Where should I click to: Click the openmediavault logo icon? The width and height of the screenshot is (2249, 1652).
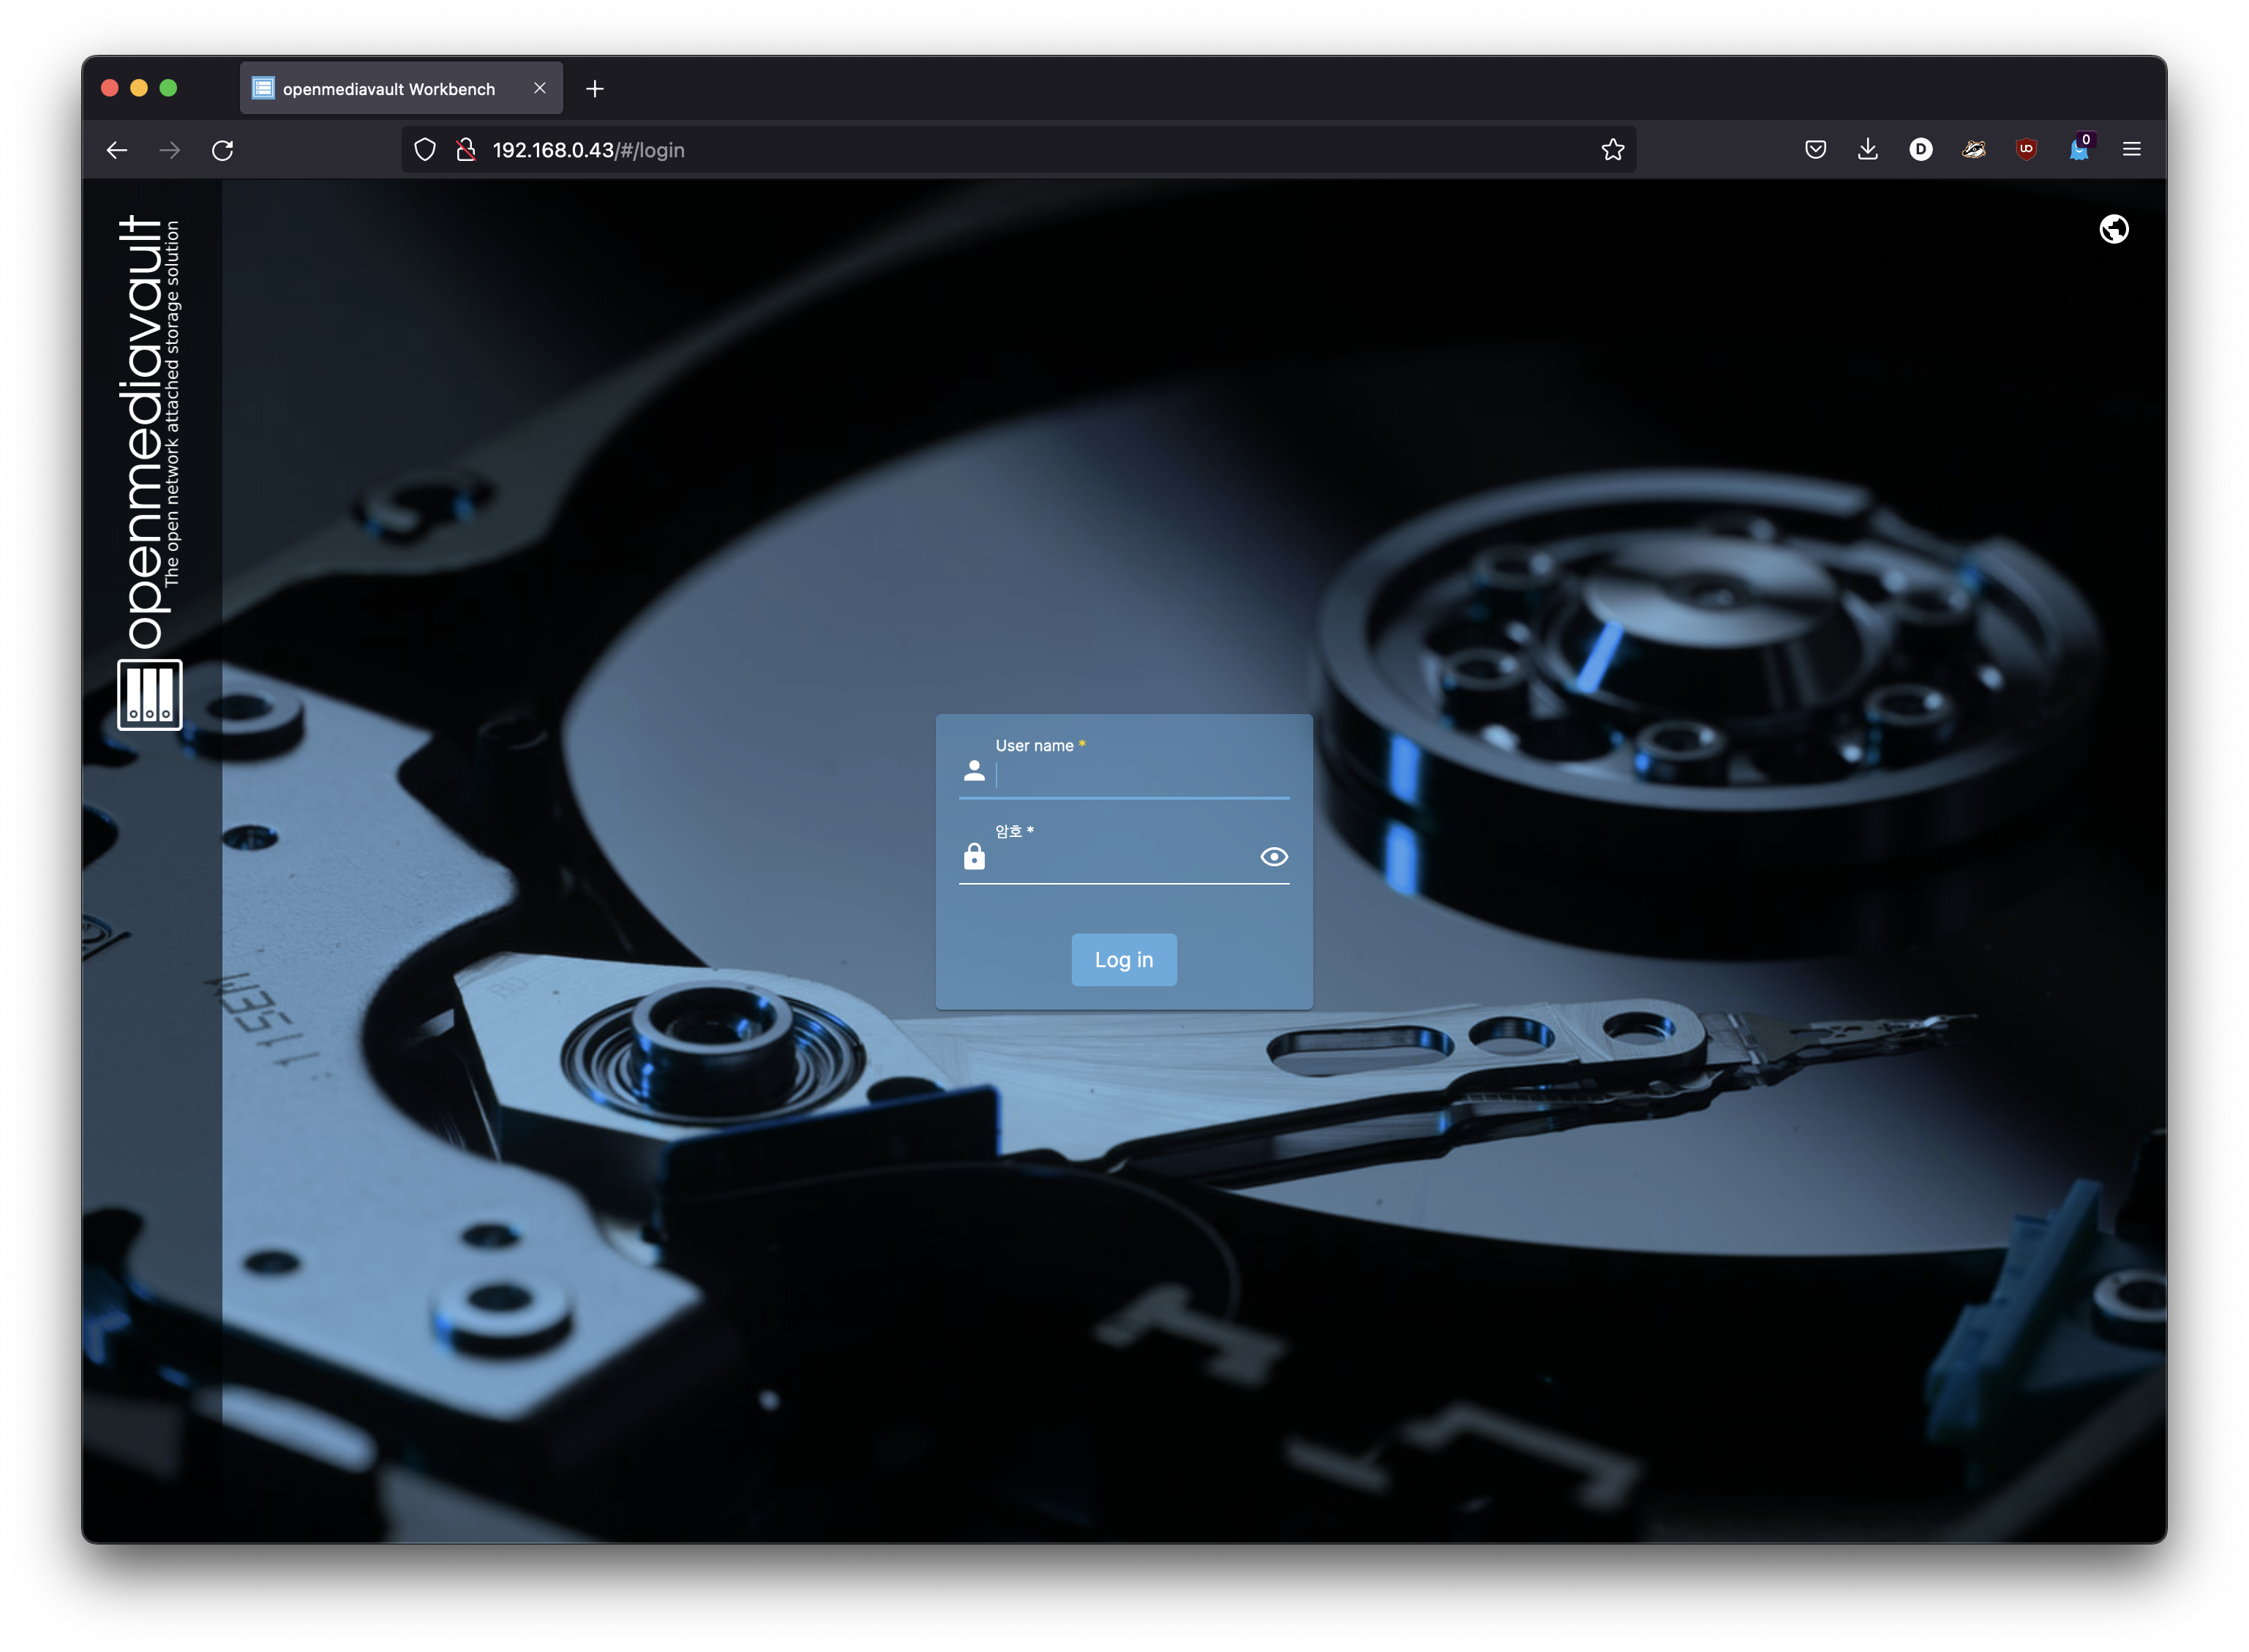(150, 694)
